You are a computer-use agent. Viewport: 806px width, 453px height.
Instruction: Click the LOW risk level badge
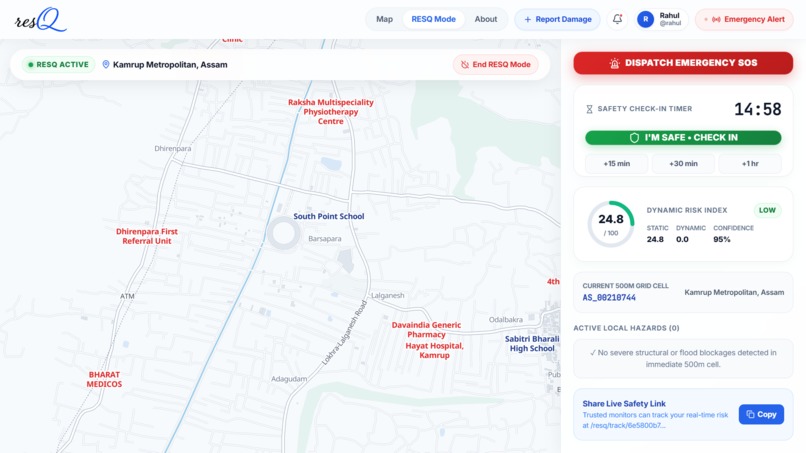tap(767, 210)
